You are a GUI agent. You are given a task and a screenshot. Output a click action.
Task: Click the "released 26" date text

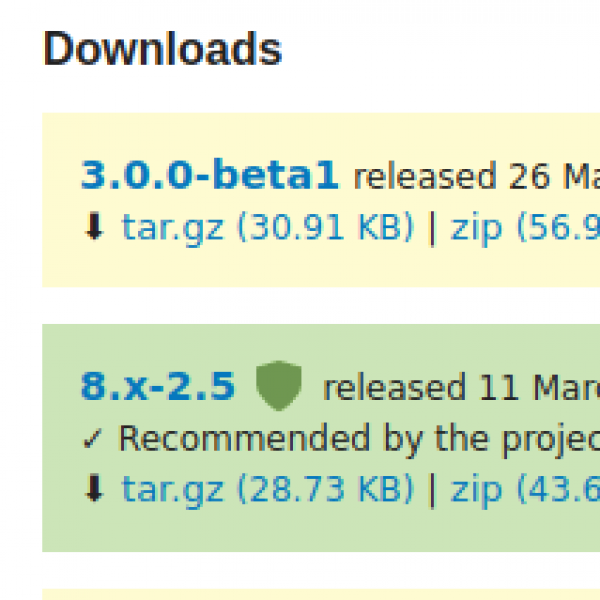point(452,177)
